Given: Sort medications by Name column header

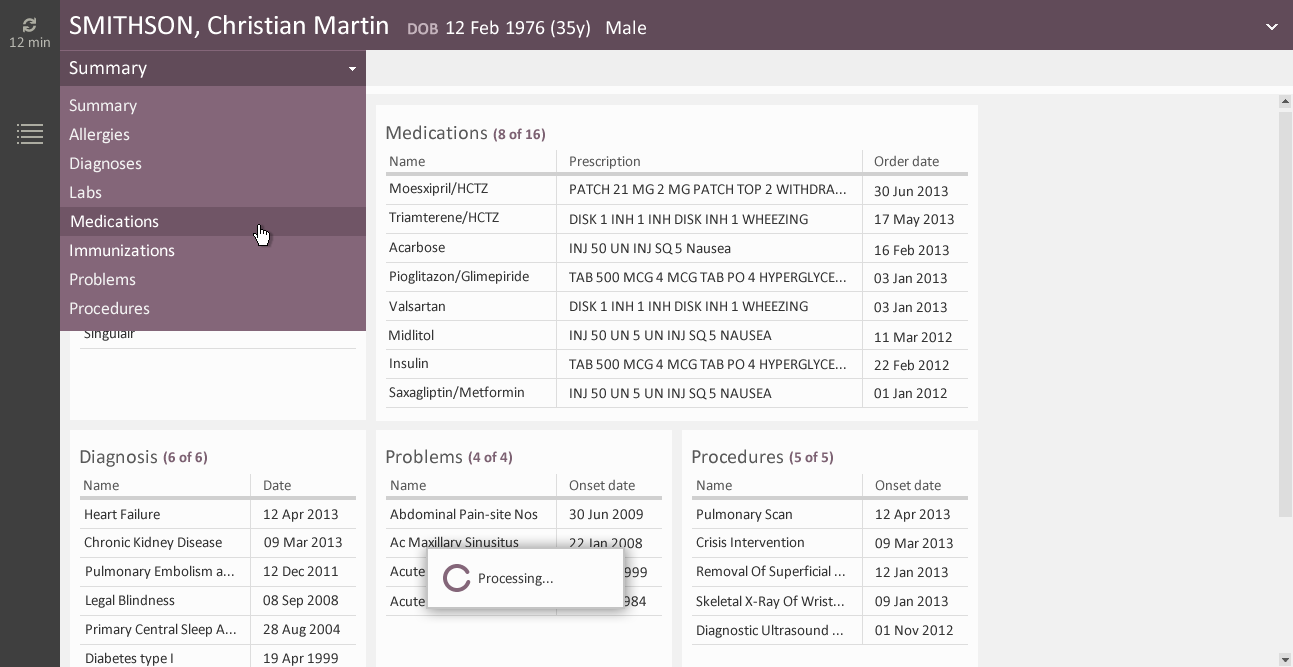Looking at the screenshot, I should coord(407,161).
